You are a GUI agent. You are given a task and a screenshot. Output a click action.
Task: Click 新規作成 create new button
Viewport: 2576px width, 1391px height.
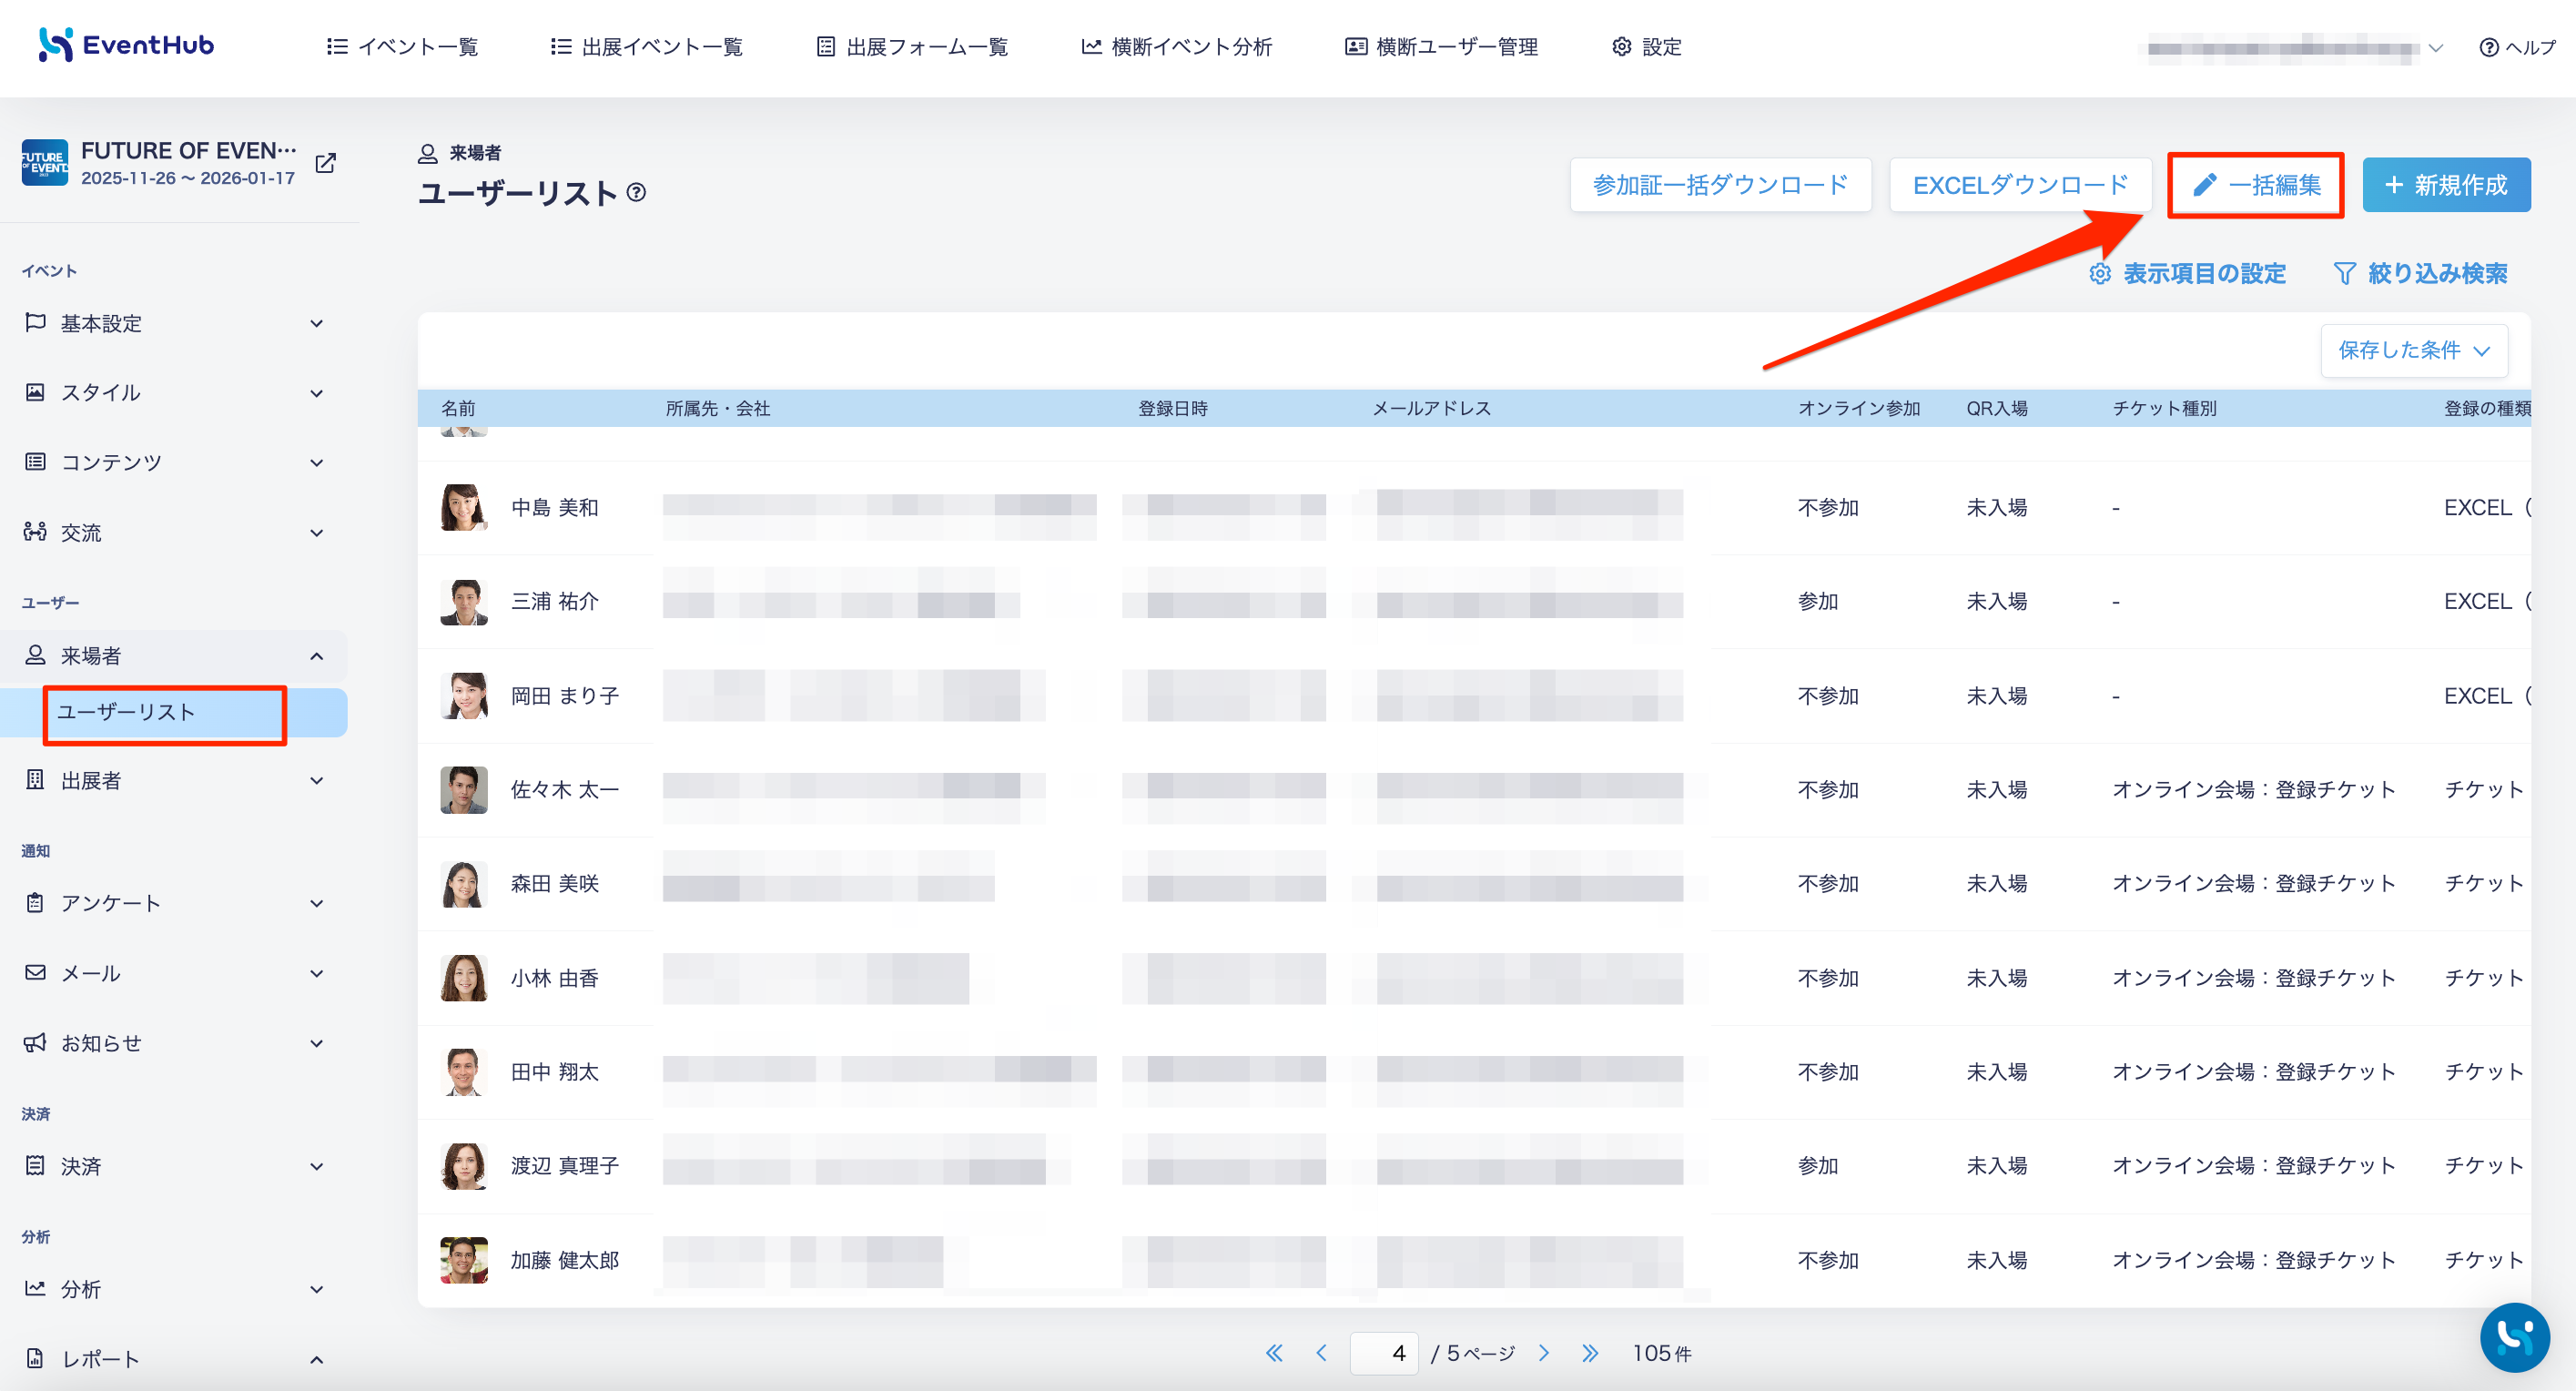coord(2446,185)
